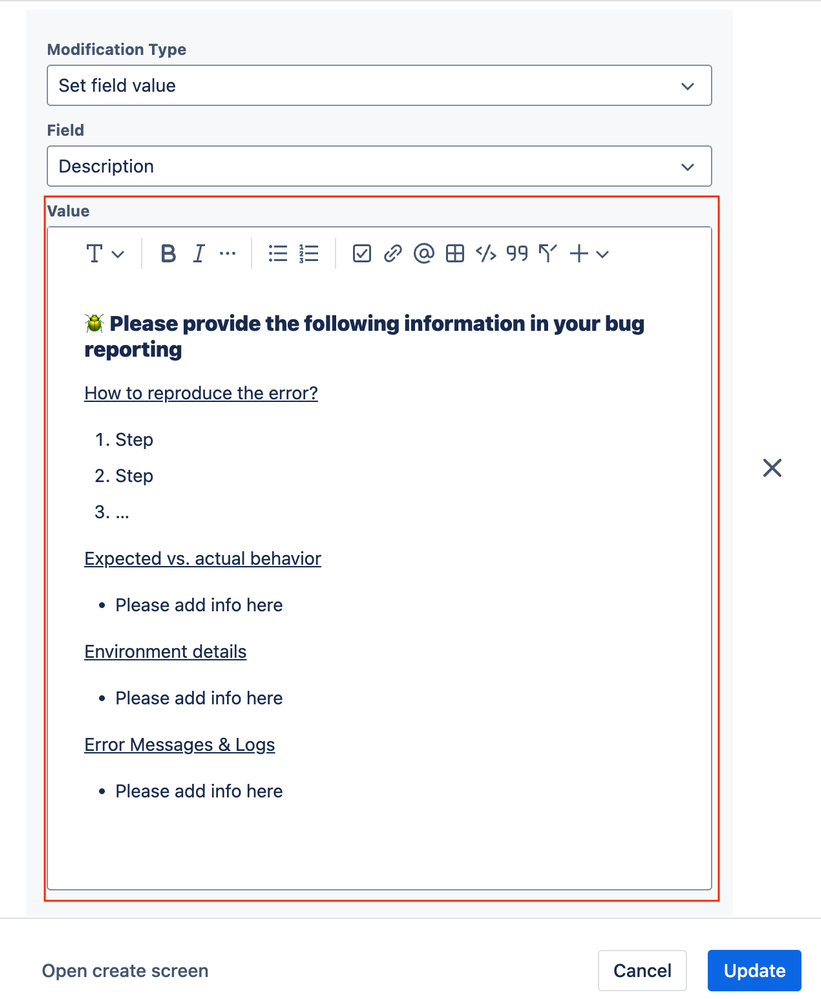Insert a link into the description
The width and height of the screenshot is (821, 999).
pos(392,253)
